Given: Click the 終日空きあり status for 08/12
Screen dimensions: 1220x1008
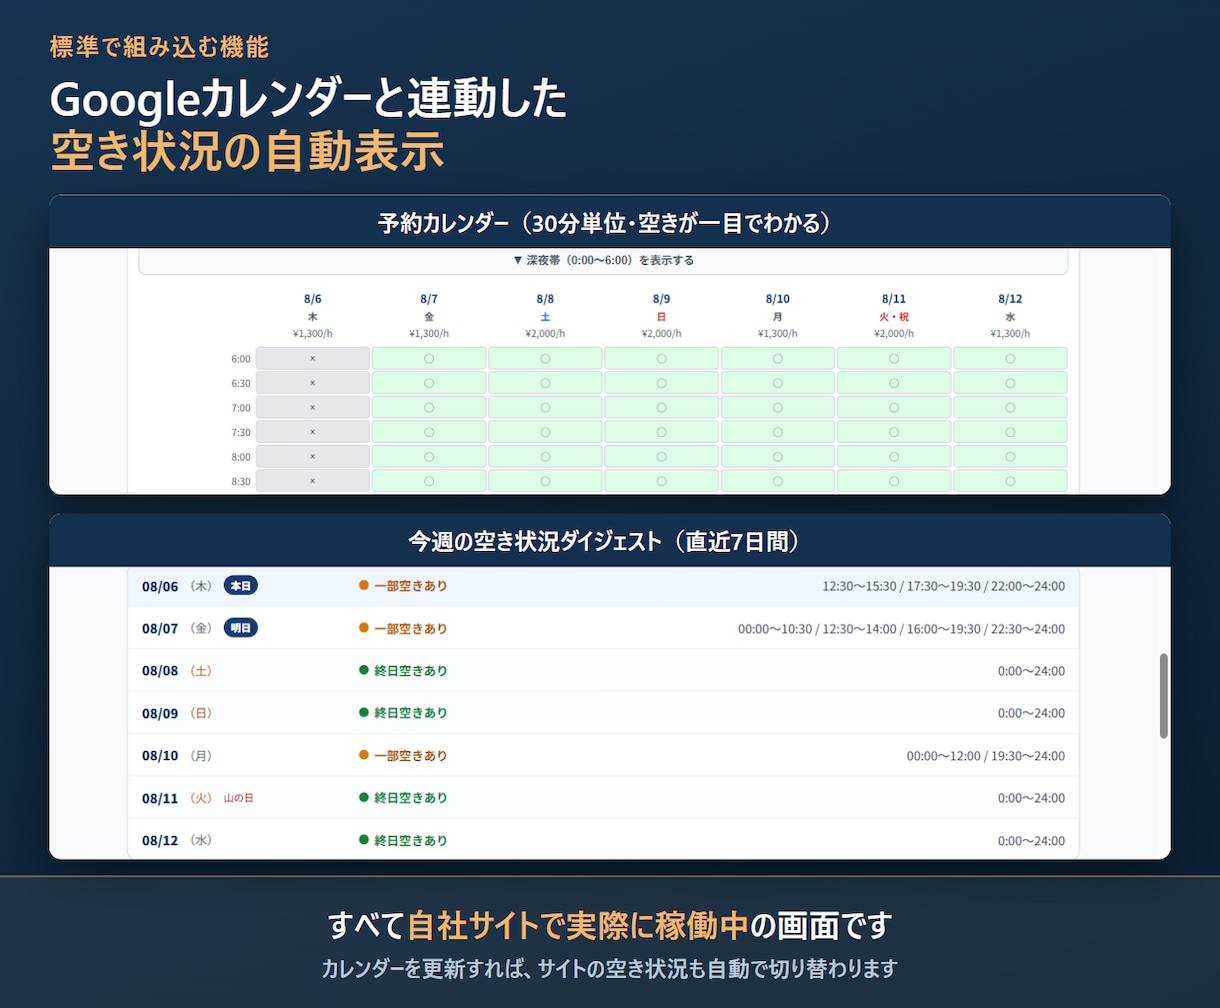Looking at the screenshot, I should pyautogui.click(x=403, y=841).
